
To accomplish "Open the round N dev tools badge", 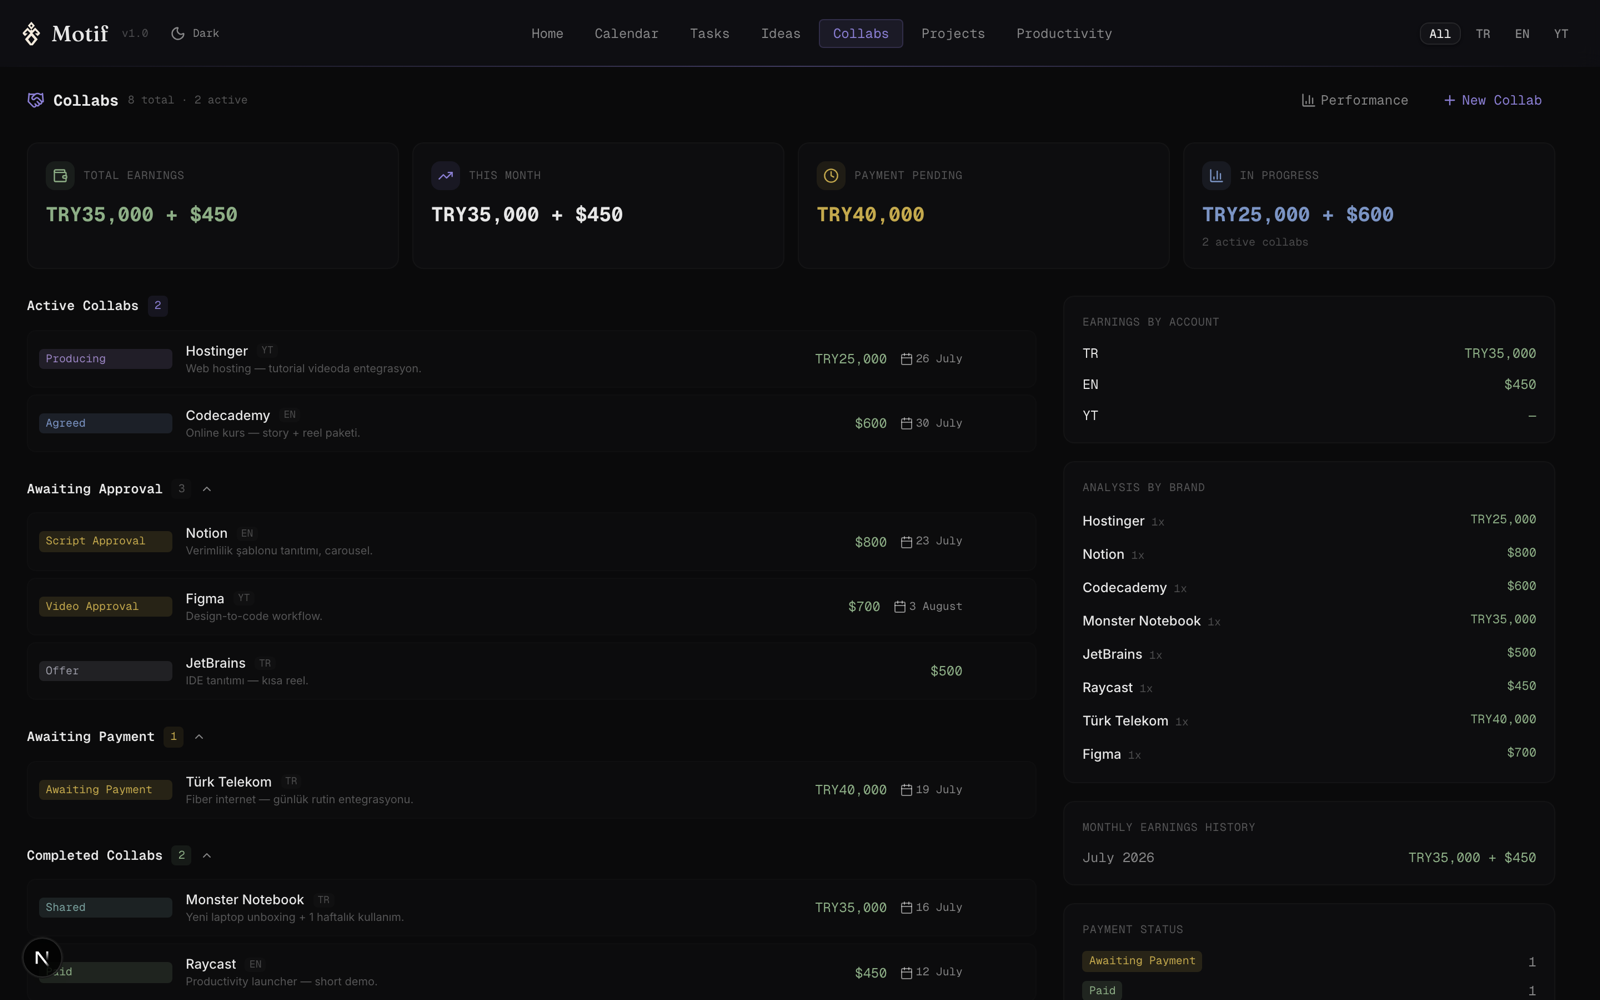I will tap(42, 958).
